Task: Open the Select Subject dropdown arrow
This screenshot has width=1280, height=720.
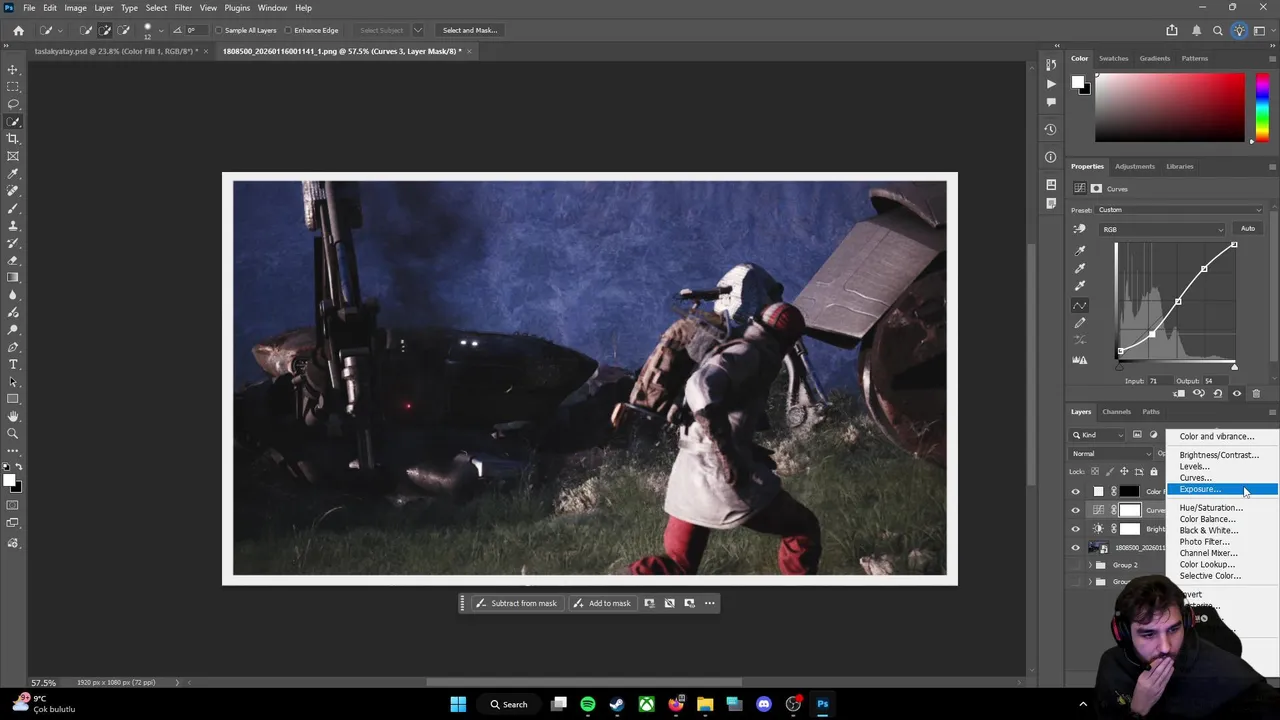Action: 418,30
